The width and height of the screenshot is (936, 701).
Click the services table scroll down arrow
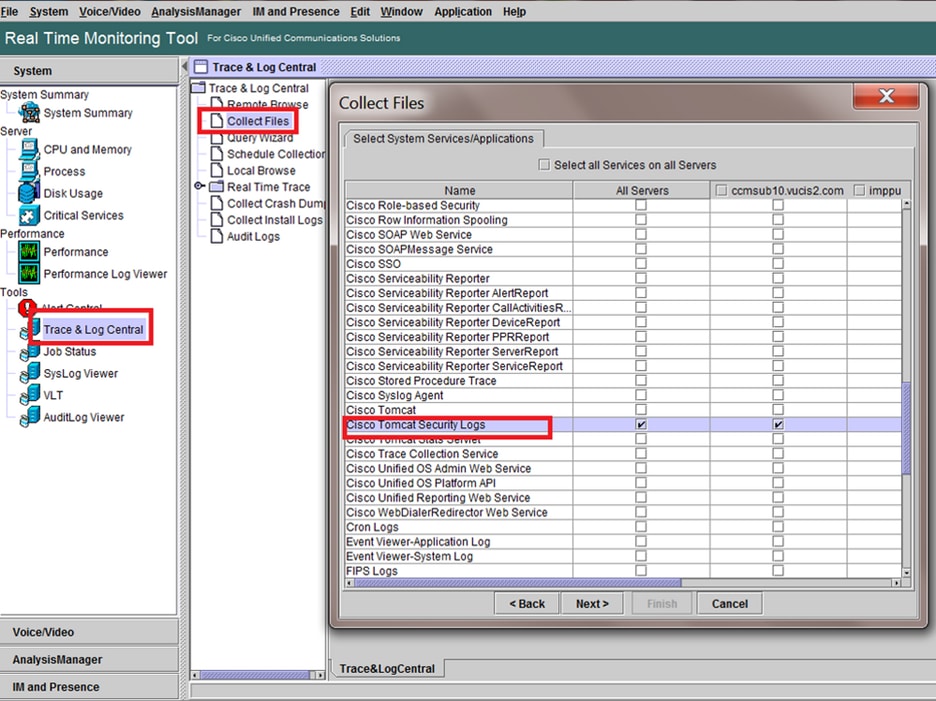coord(906,573)
